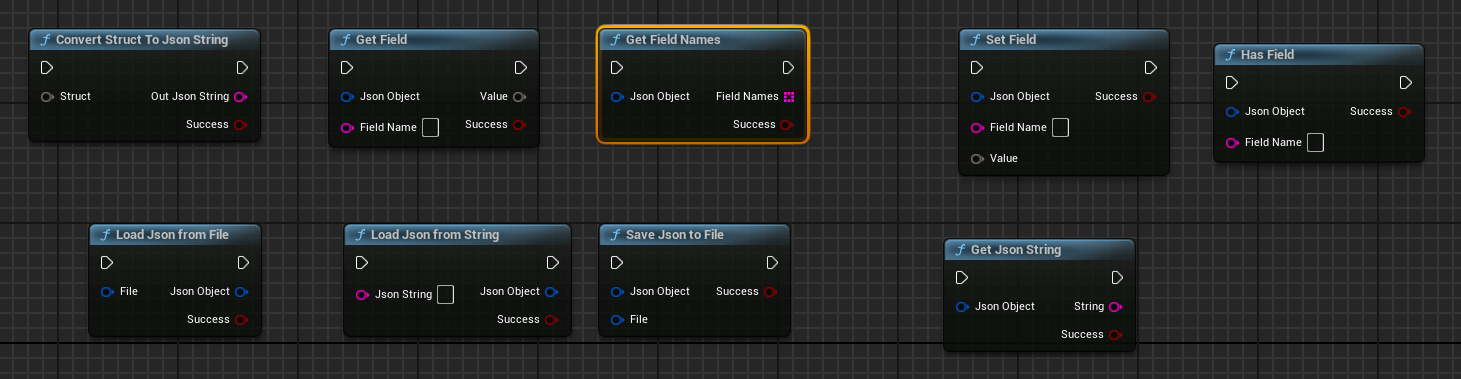Click the input exec pin on Set Field node

pos(977,68)
